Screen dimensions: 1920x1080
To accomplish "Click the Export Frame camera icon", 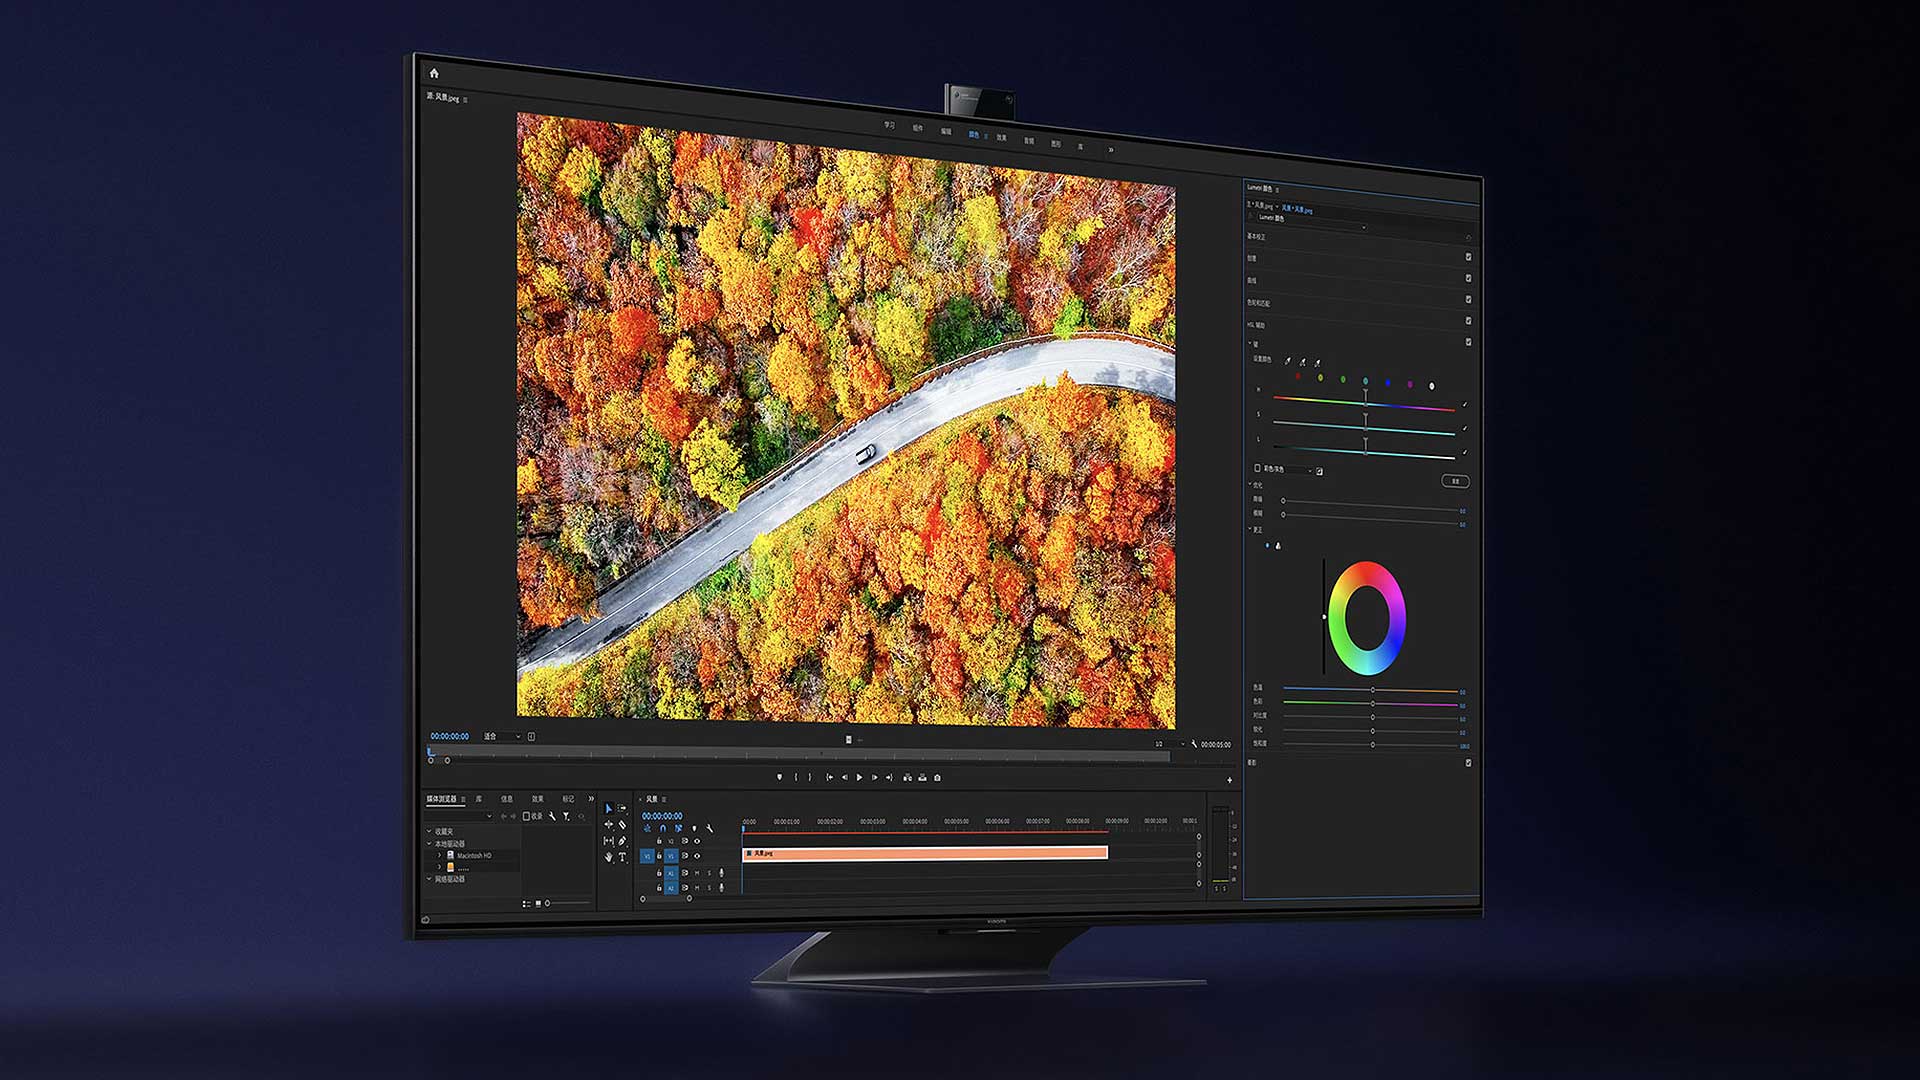I will (937, 777).
